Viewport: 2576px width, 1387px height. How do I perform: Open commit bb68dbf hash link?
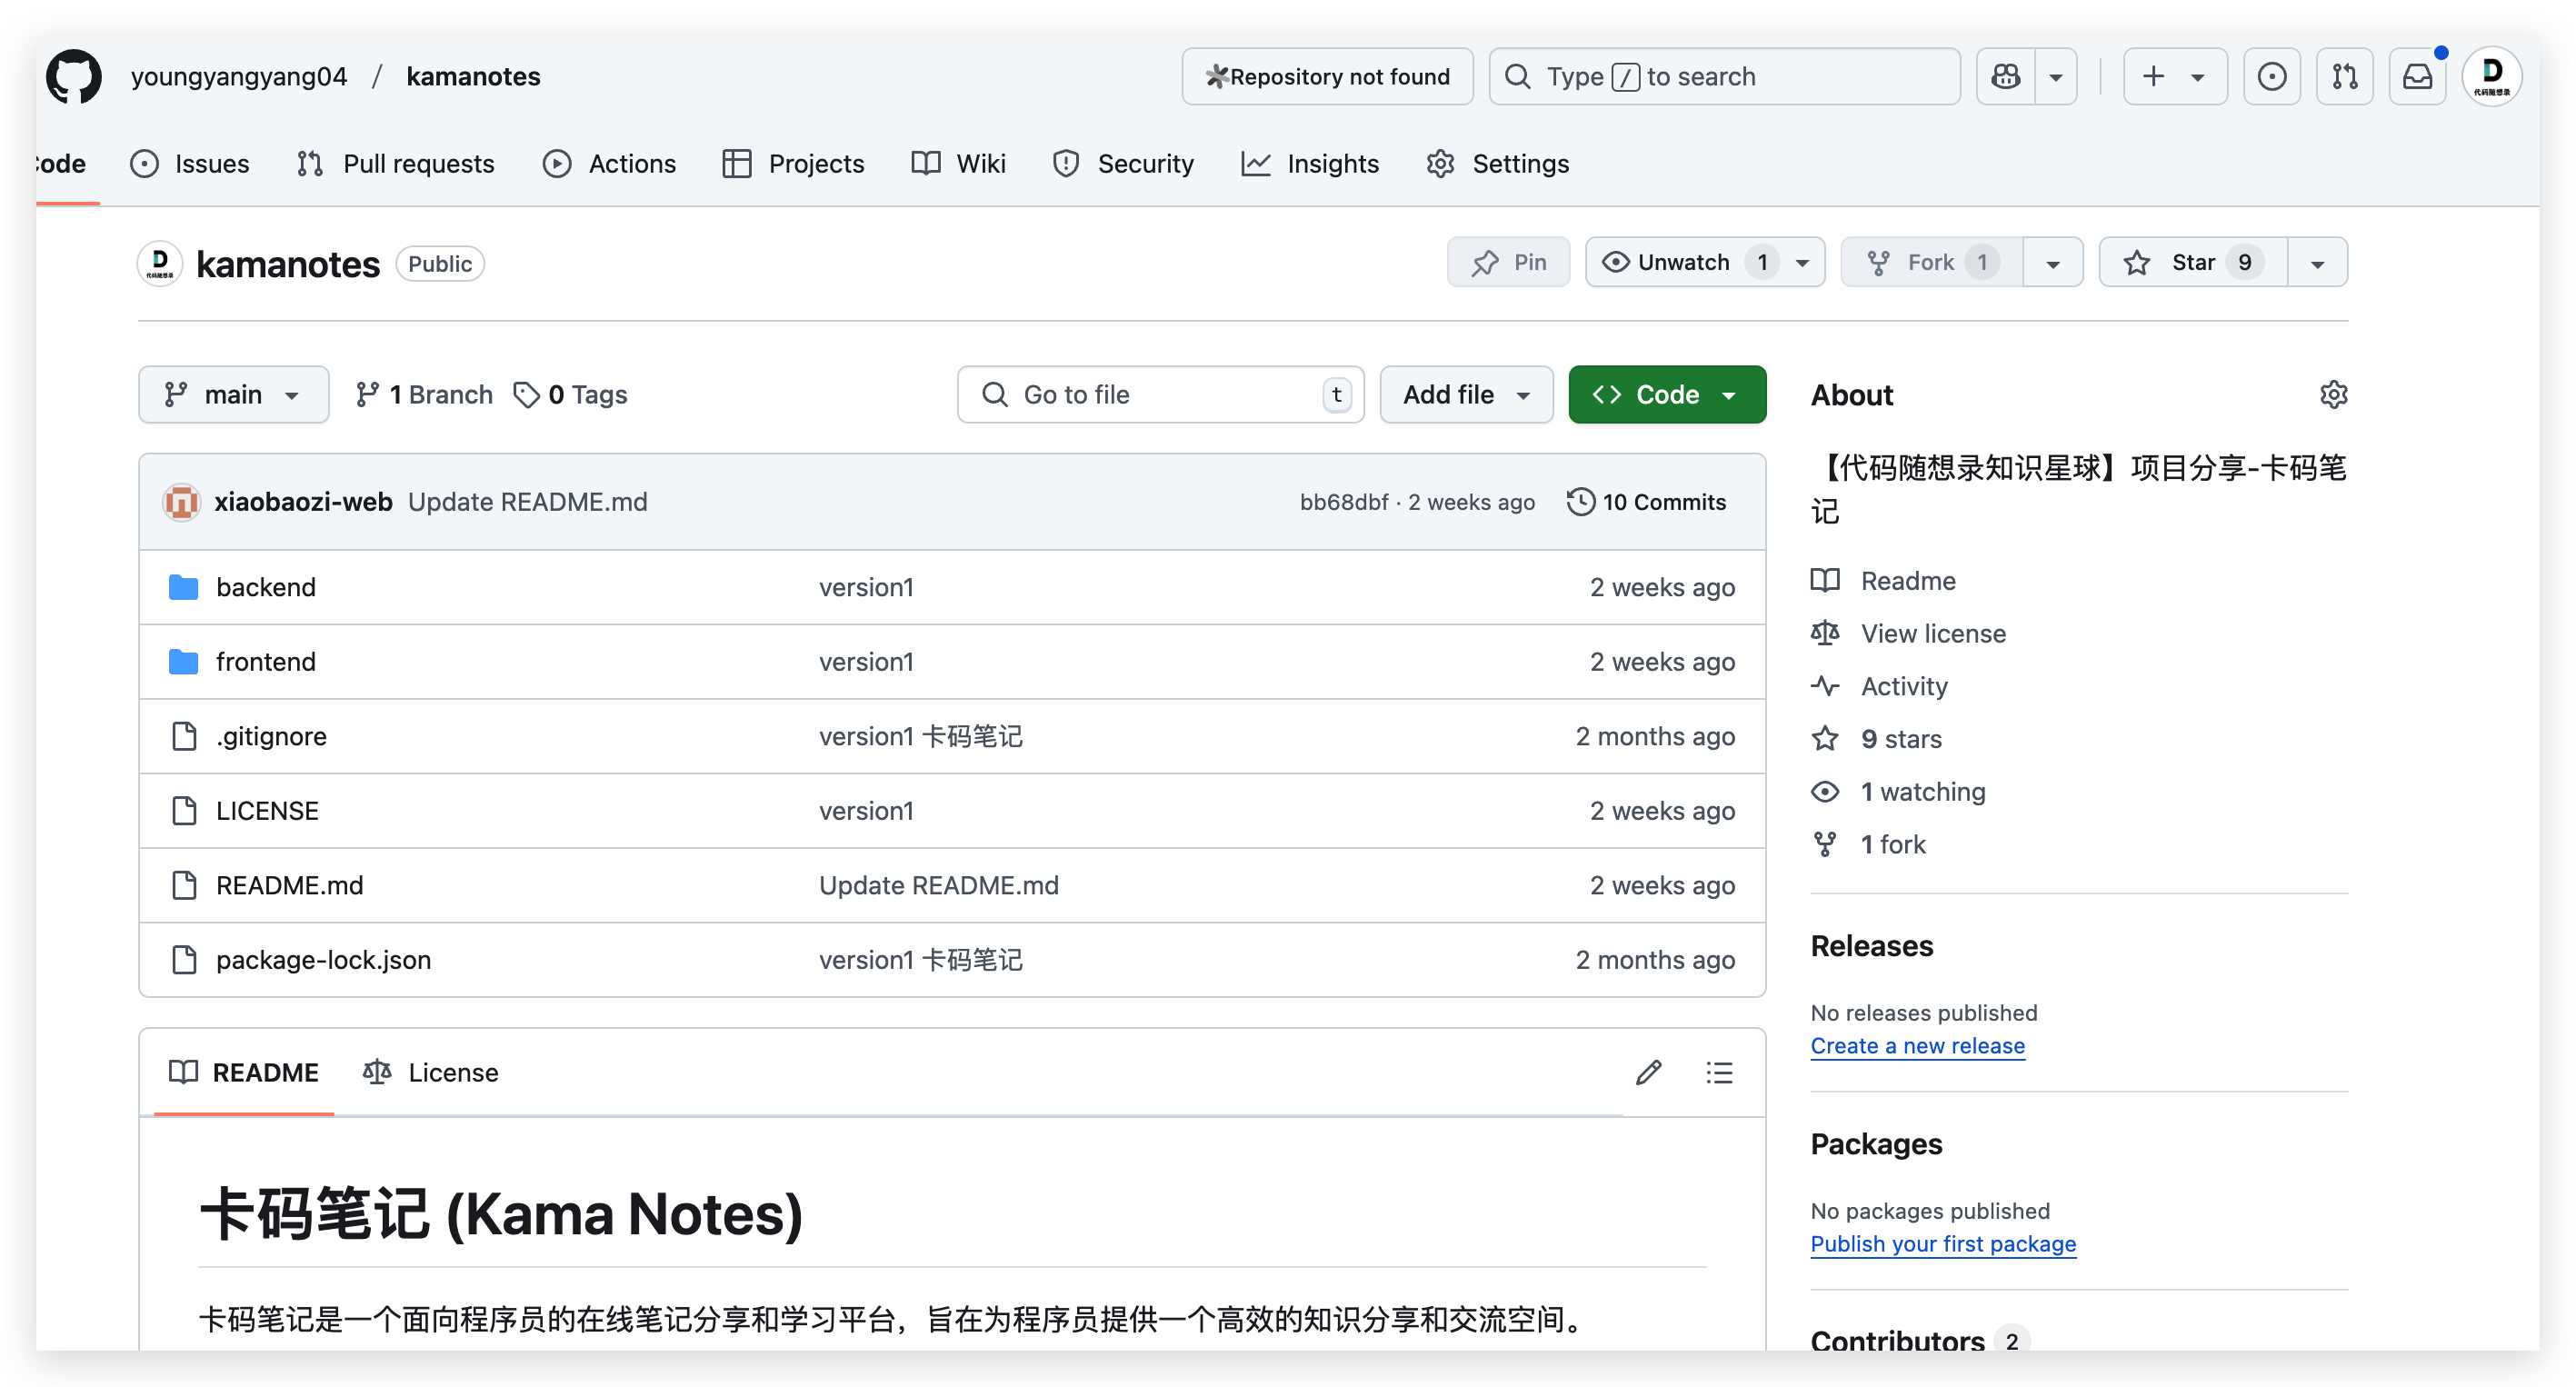click(1343, 502)
